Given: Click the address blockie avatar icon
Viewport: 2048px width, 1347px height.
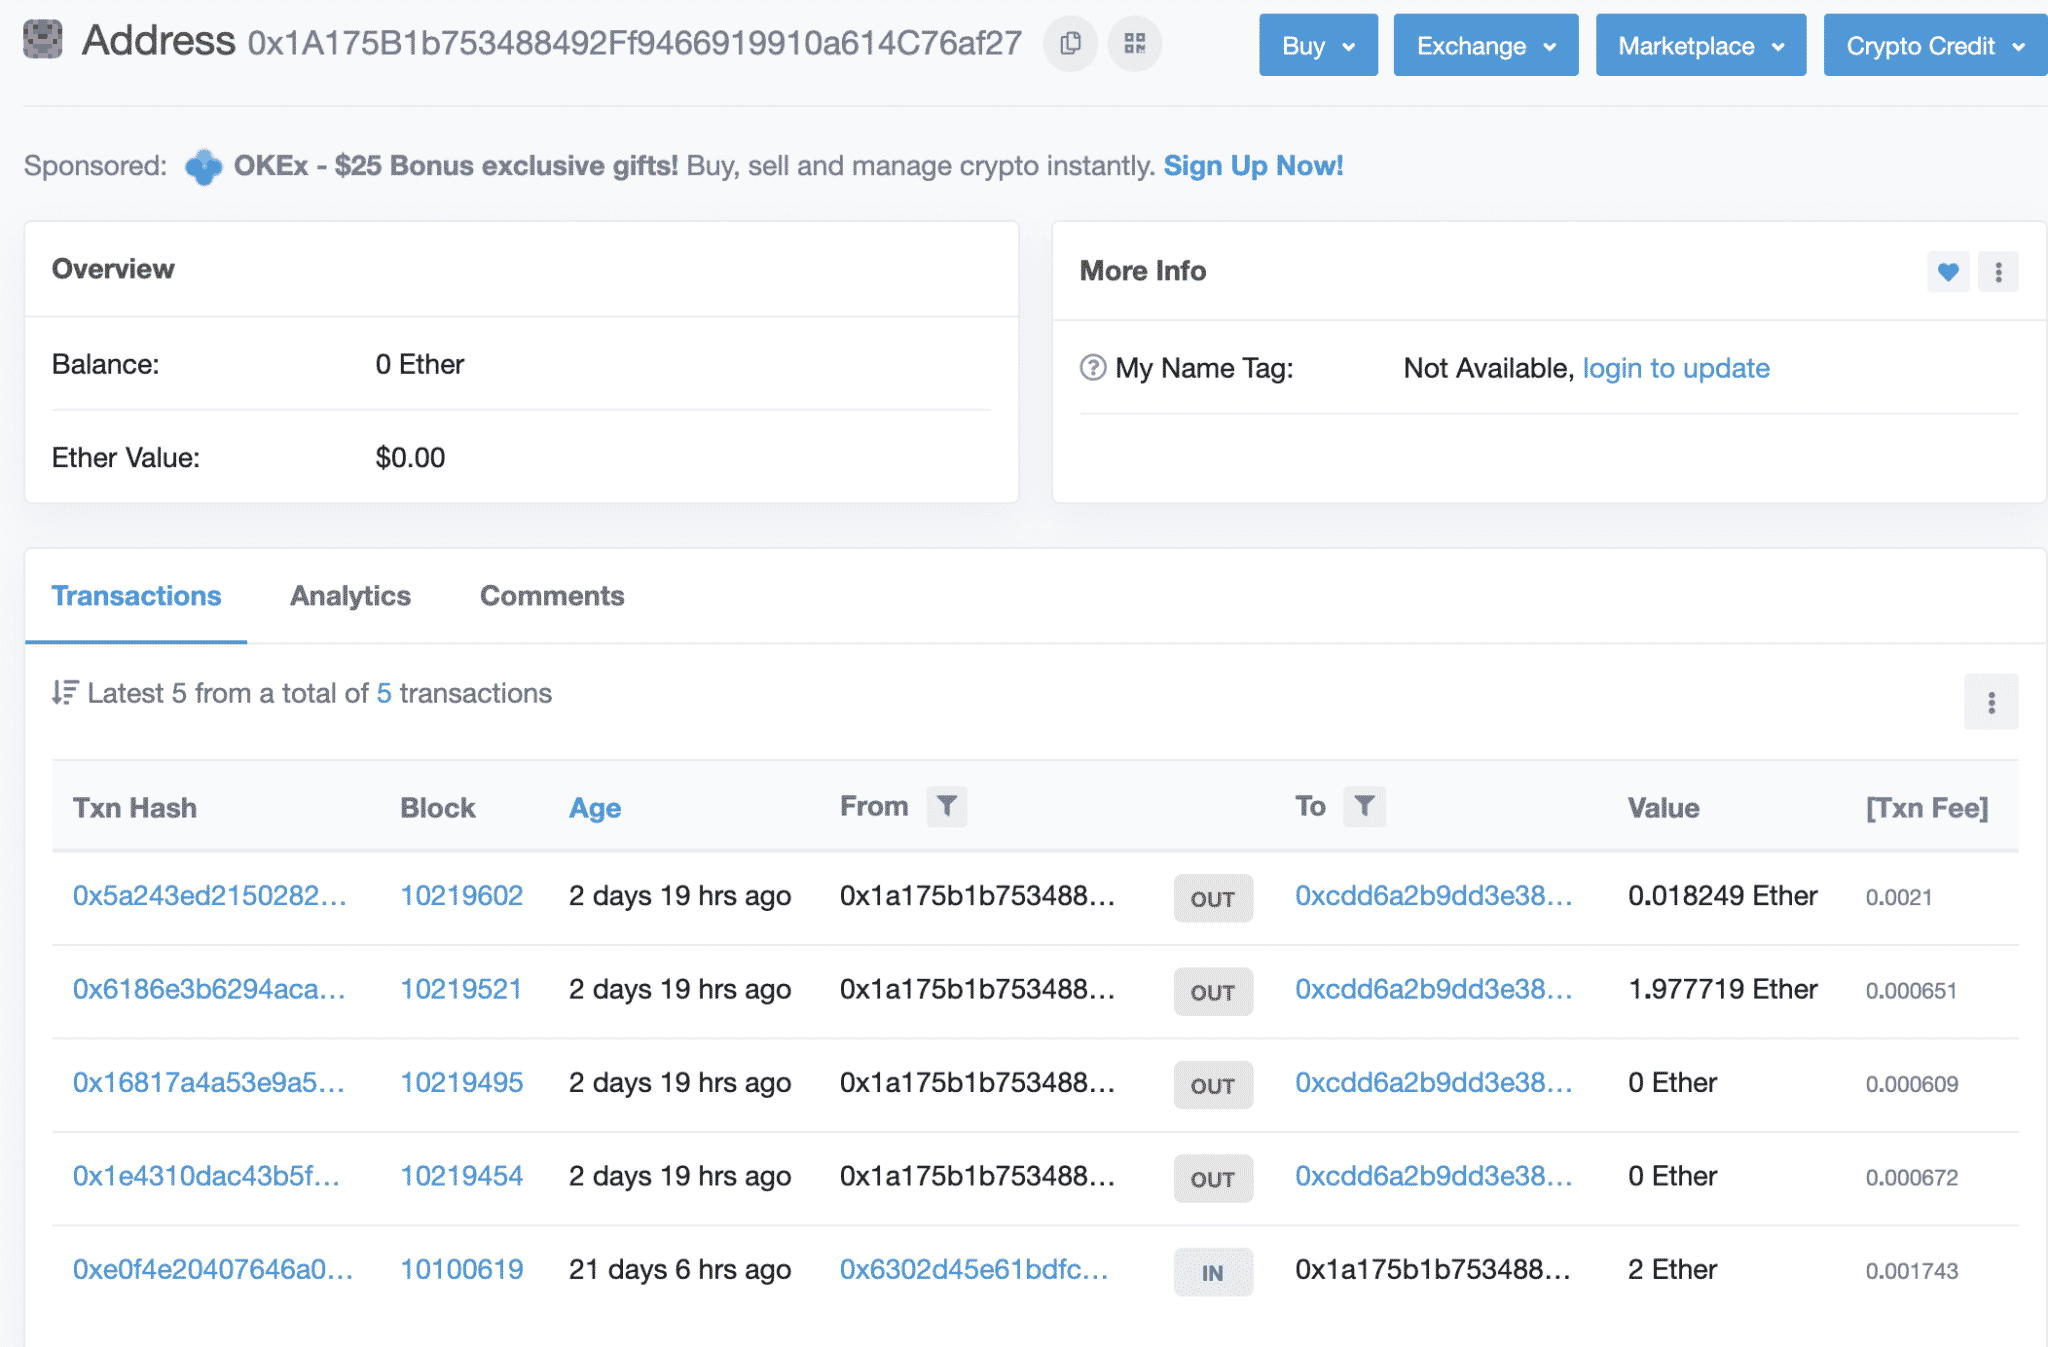Looking at the screenshot, I should (x=43, y=40).
